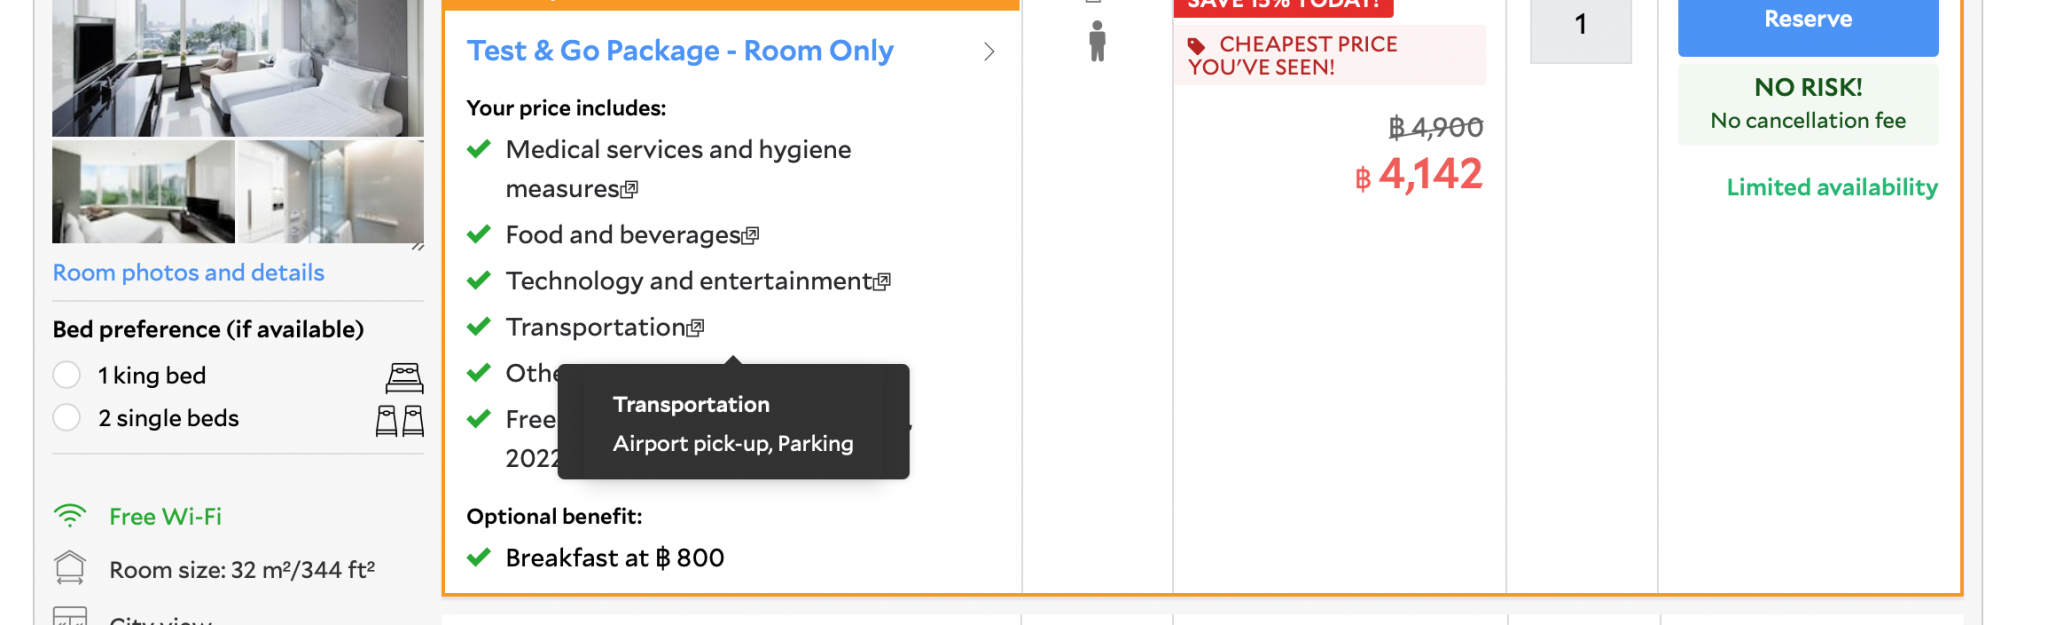
Task: Expand Test & Go Package chevron
Action: point(989,52)
